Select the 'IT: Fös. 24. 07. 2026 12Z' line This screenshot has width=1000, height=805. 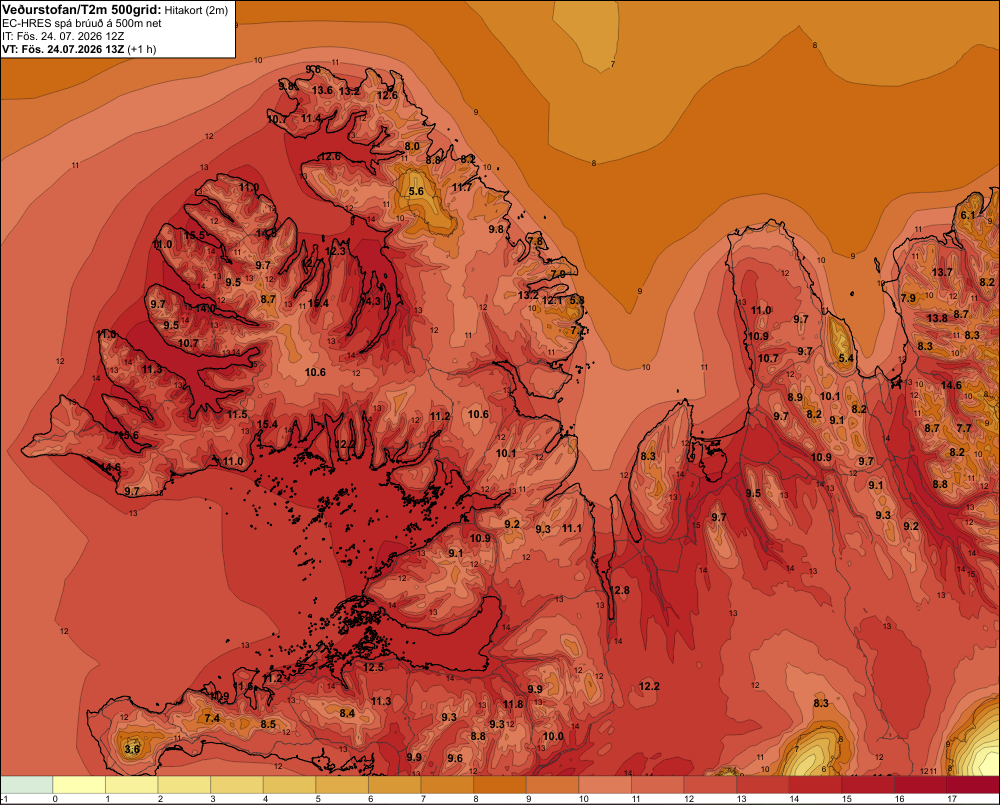(63, 36)
